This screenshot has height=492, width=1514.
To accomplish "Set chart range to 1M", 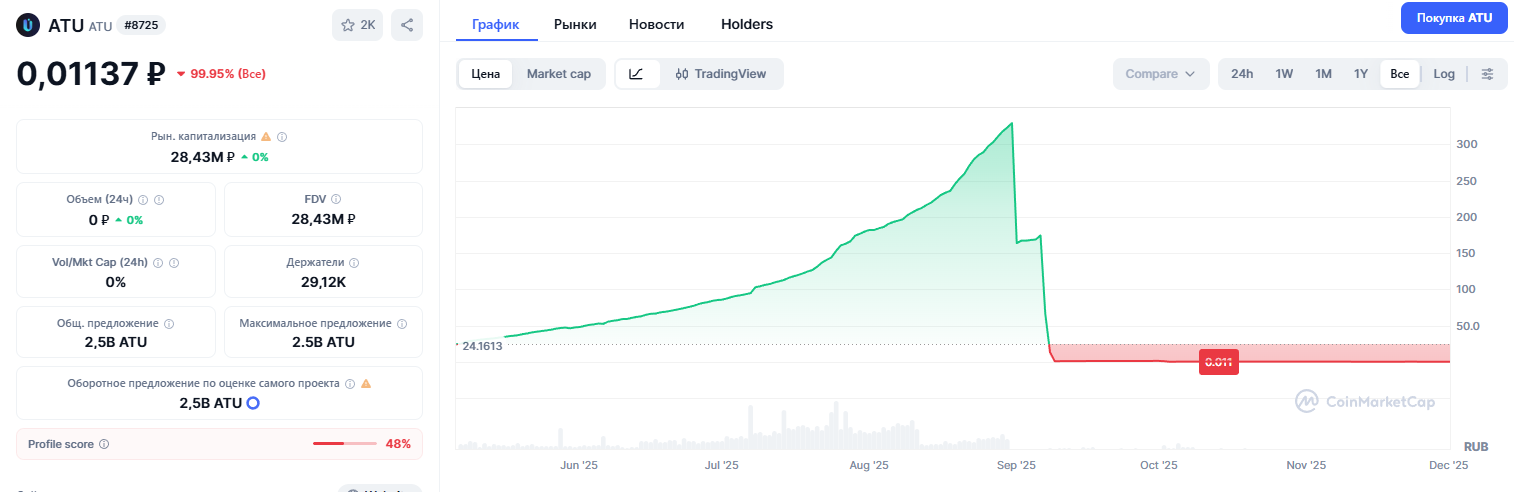I will click(x=1323, y=74).
